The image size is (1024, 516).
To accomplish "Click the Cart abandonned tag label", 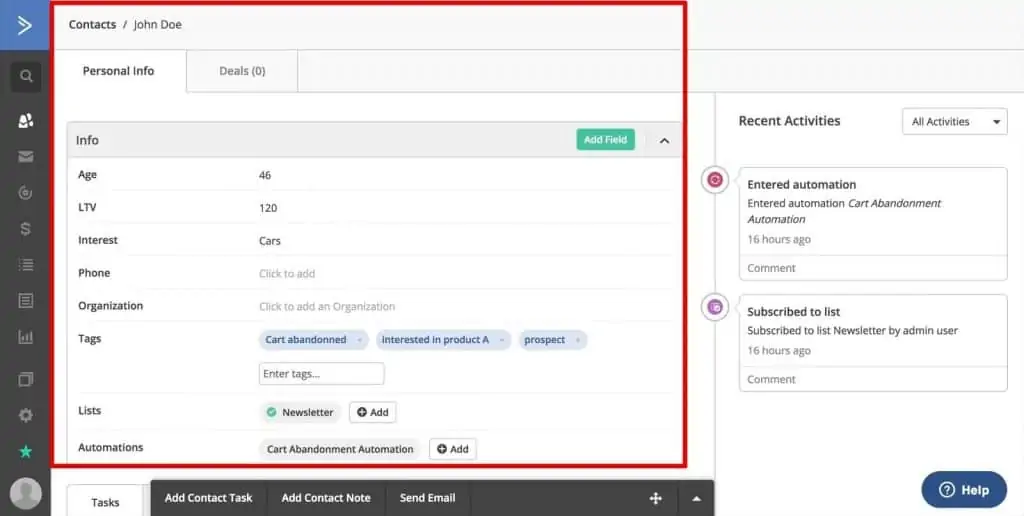I will pyautogui.click(x=306, y=340).
